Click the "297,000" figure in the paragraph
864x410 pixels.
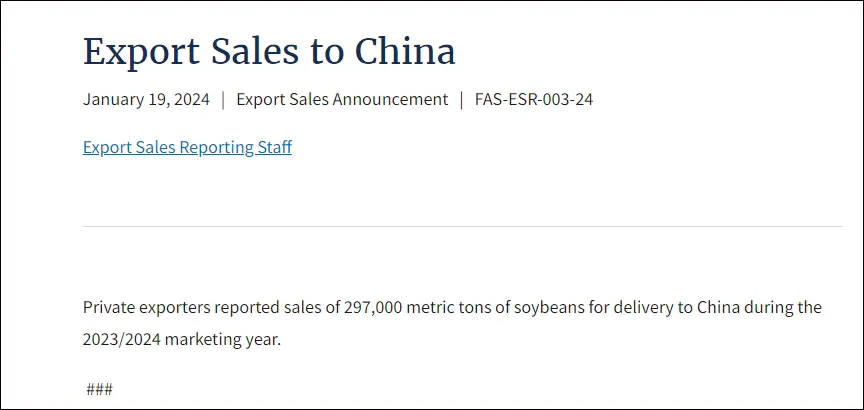[372, 307]
